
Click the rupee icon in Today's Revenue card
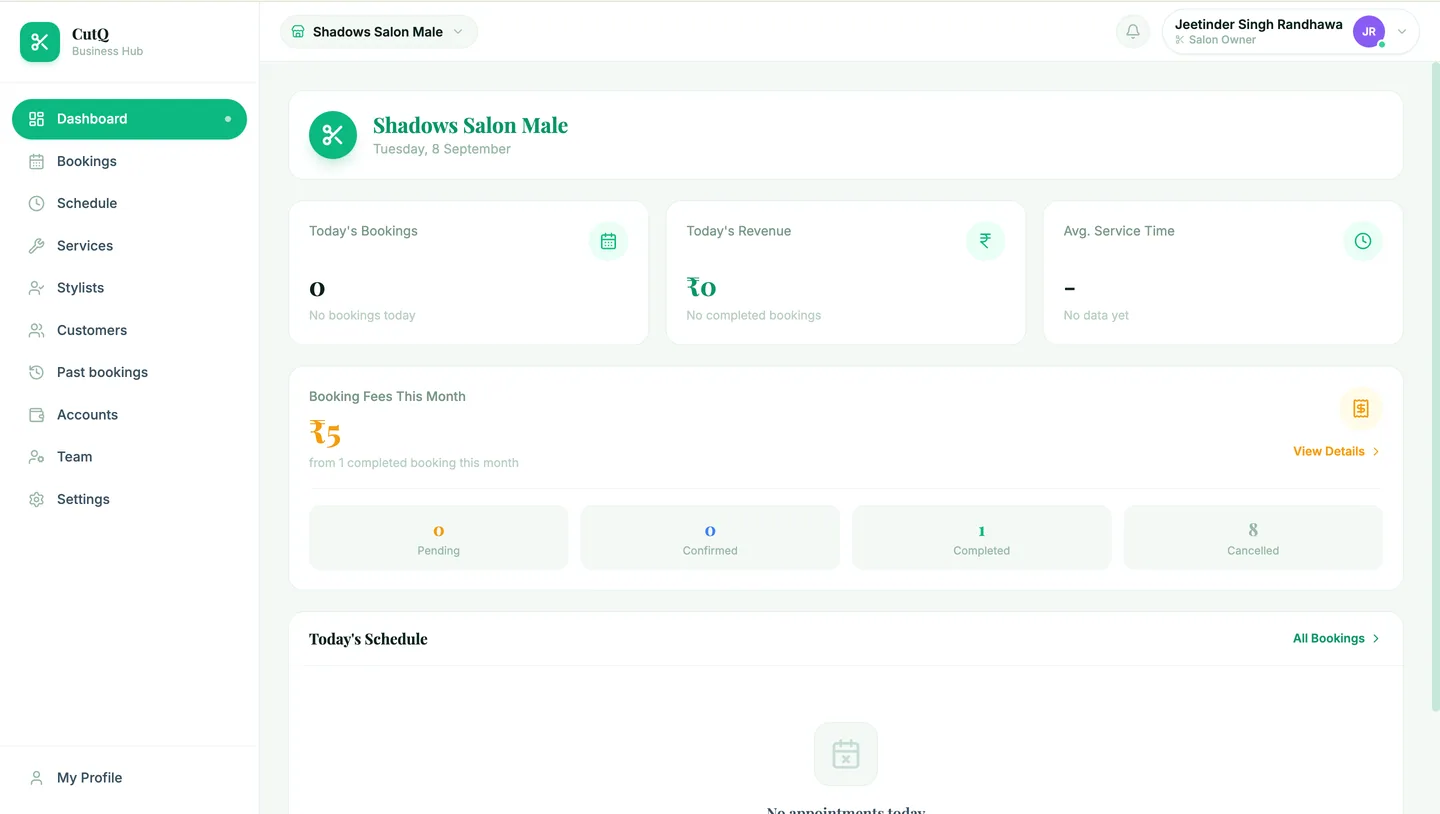pyautogui.click(x=985, y=240)
